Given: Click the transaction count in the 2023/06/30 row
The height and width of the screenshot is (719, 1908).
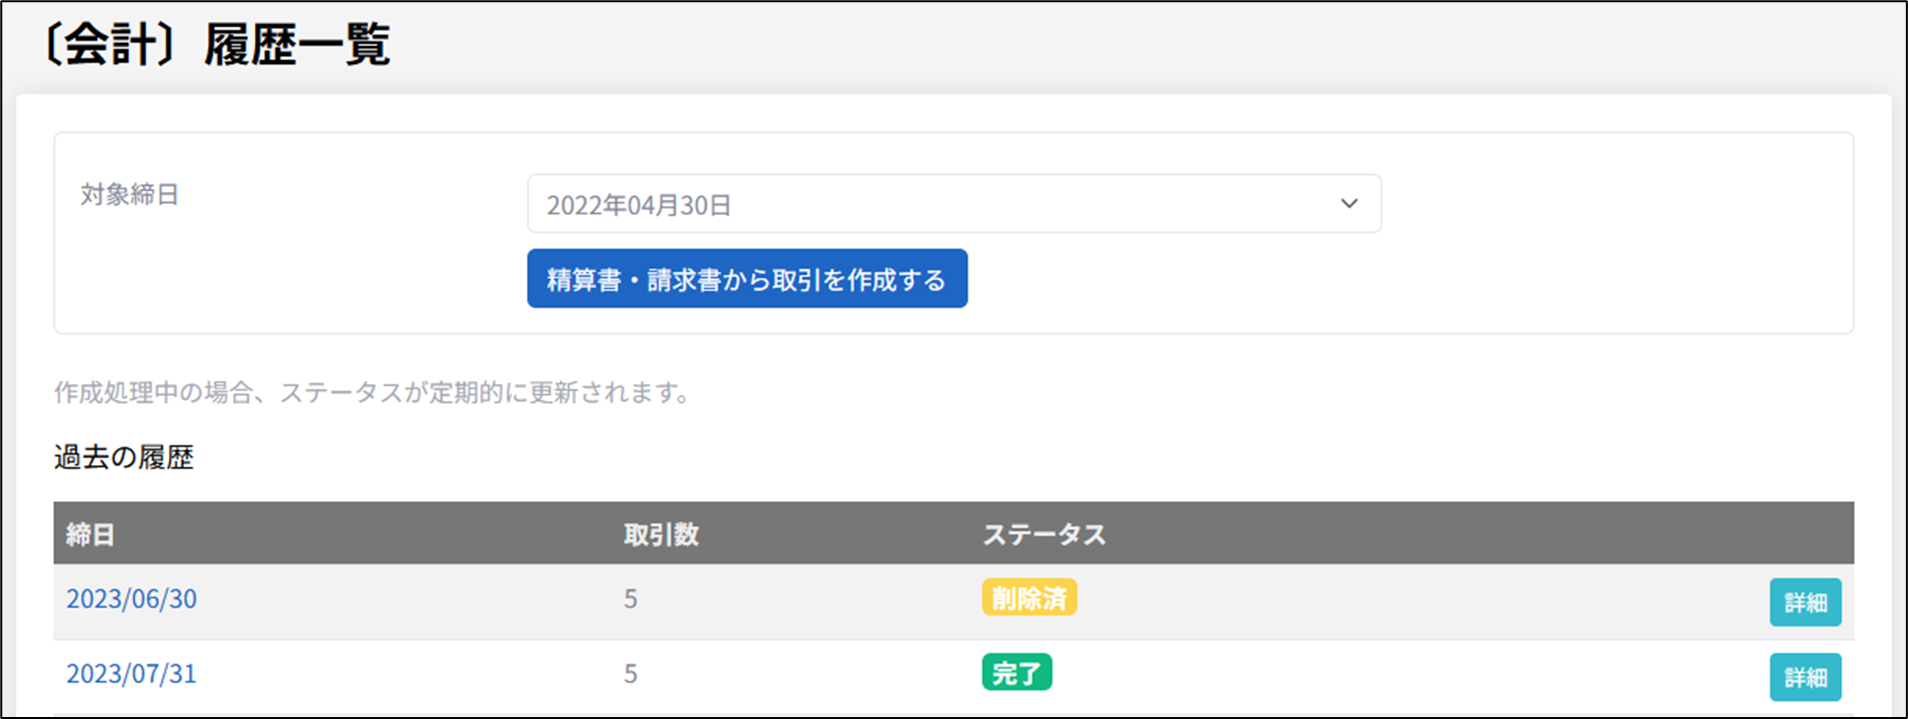Looking at the screenshot, I should pyautogui.click(x=630, y=599).
